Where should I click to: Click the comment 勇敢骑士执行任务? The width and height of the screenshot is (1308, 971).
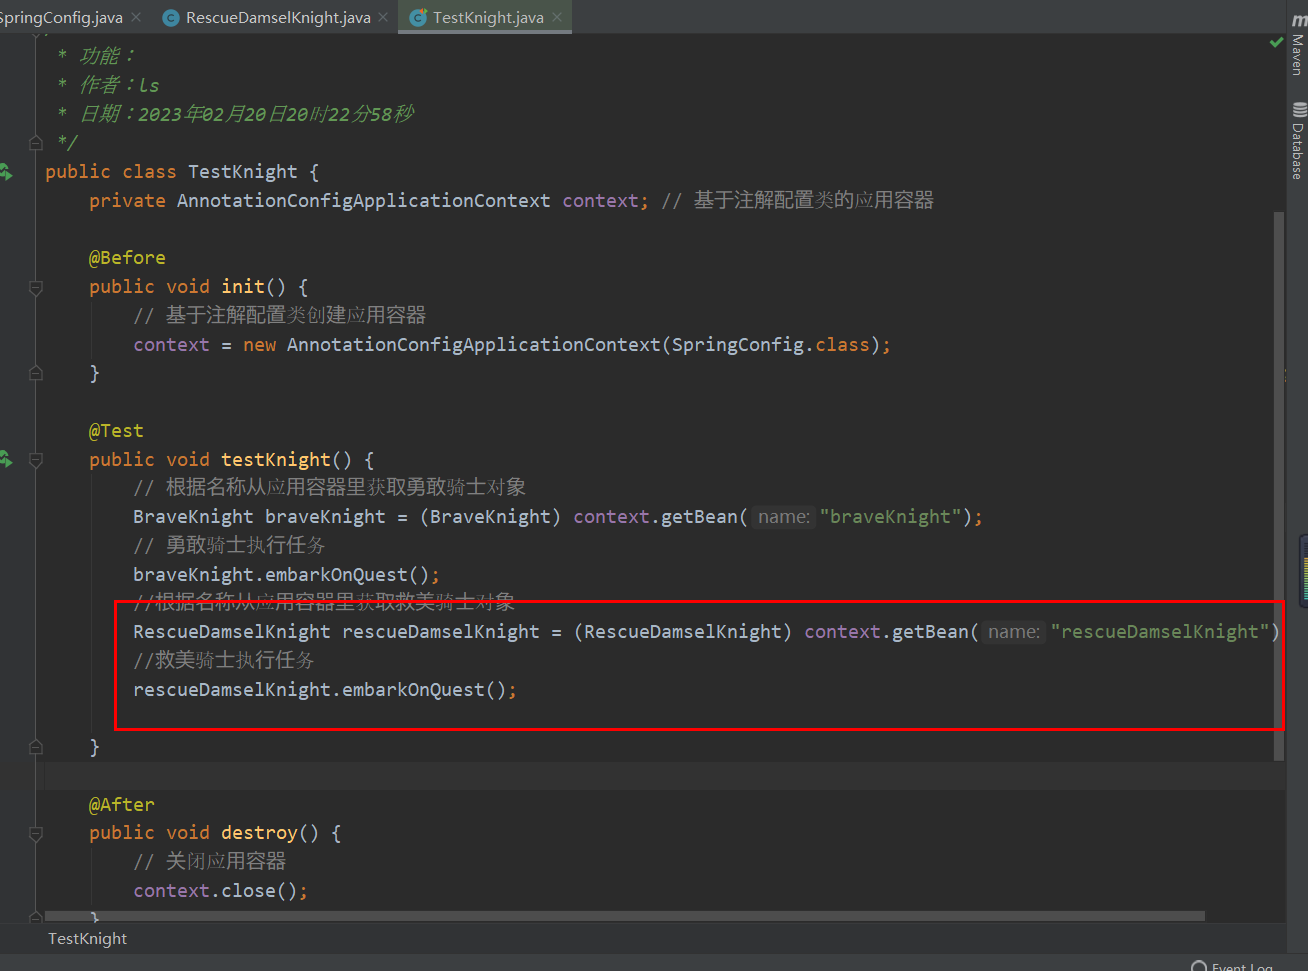(x=229, y=546)
